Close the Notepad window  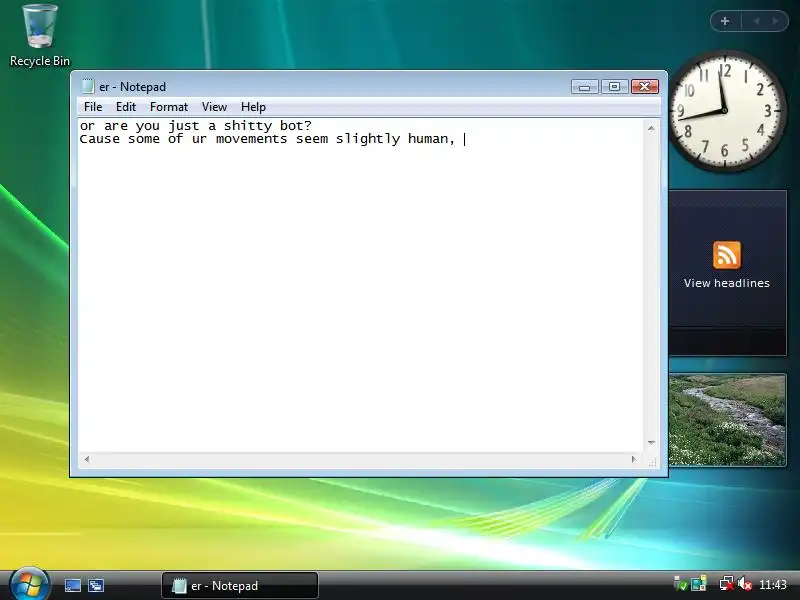click(x=645, y=87)
